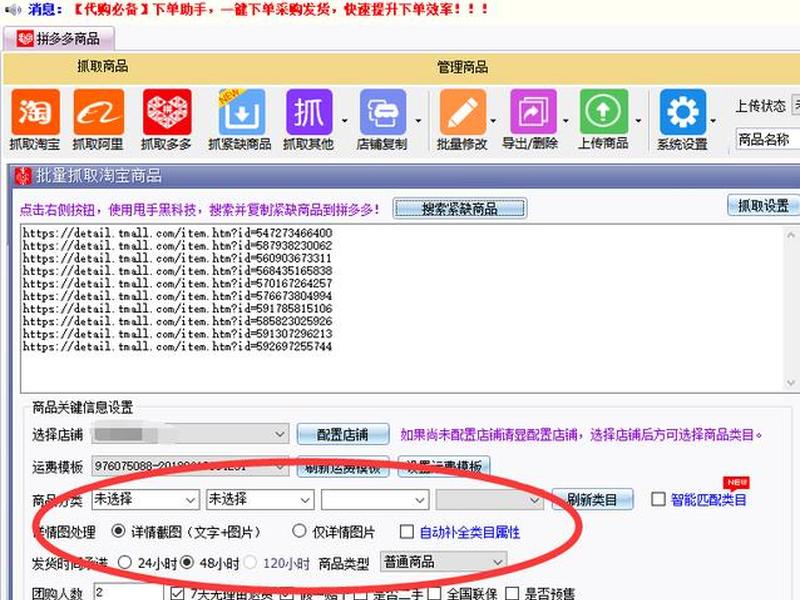Click scroll-down arrow of URL list
Screen dimensions: 800x600
[x=791, y=382]
